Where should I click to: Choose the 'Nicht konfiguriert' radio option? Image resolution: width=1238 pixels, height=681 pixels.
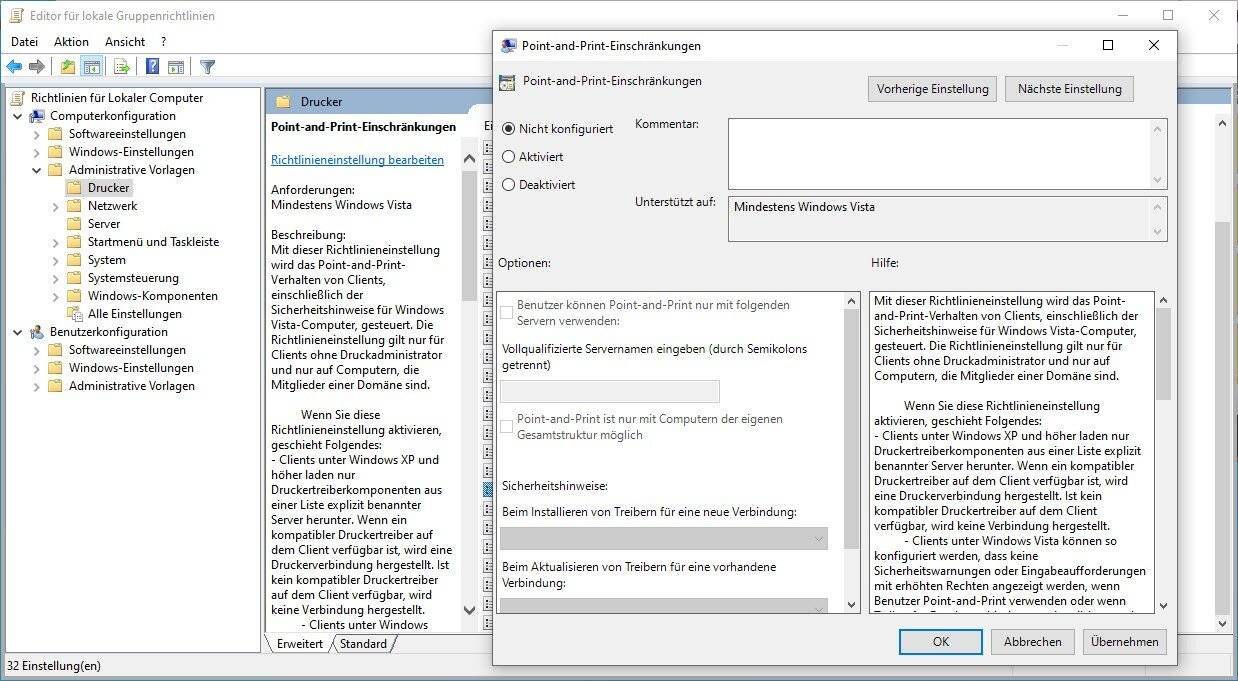[x=509, y=129]
